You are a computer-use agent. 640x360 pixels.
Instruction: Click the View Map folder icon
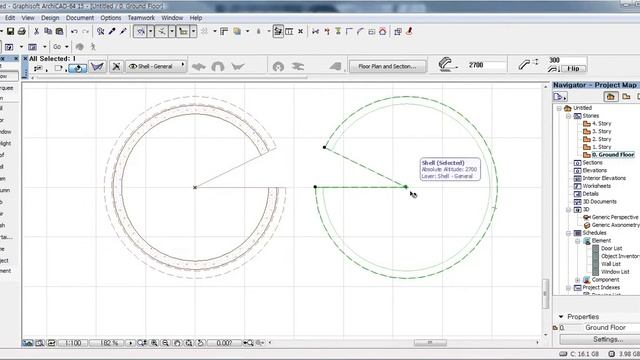tap(626, 97)
